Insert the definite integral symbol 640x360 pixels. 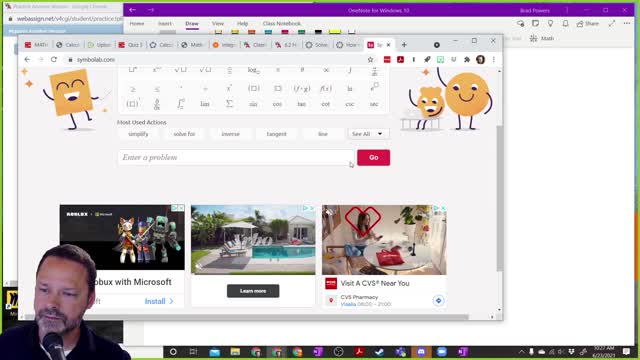click(180, 104)
